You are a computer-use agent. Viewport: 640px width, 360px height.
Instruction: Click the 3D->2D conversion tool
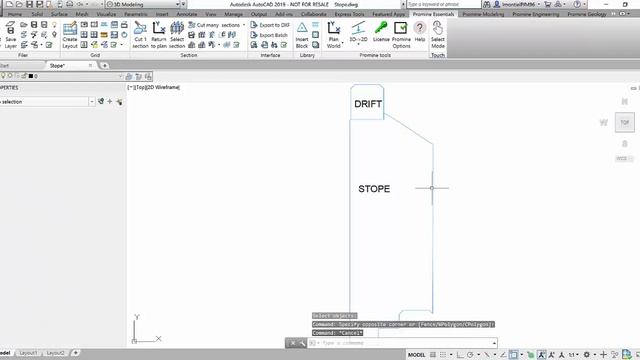pyautogui.click(x=358, y=33)
